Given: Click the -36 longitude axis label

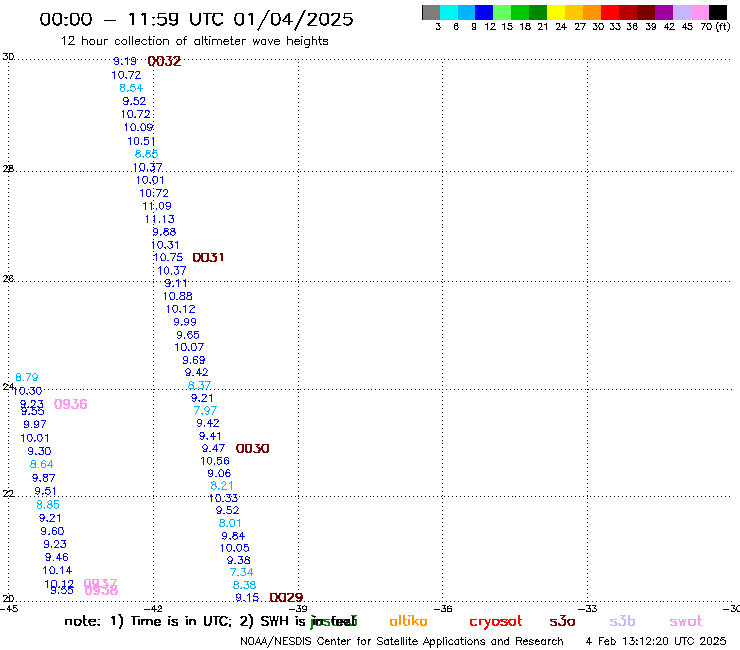Looking at the screenshot, I should click(443, 609).
